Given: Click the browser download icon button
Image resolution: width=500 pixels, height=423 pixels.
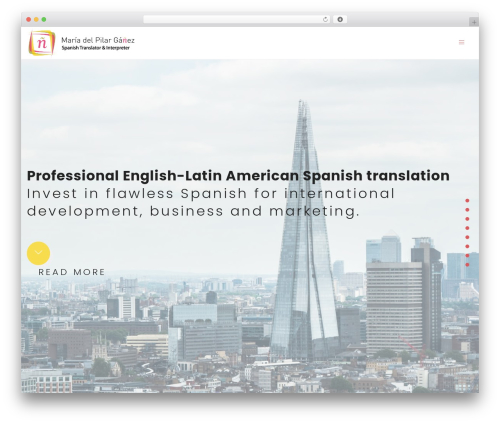Looking at the screenshot, I should pyautogui.click(x=340, y=20).
